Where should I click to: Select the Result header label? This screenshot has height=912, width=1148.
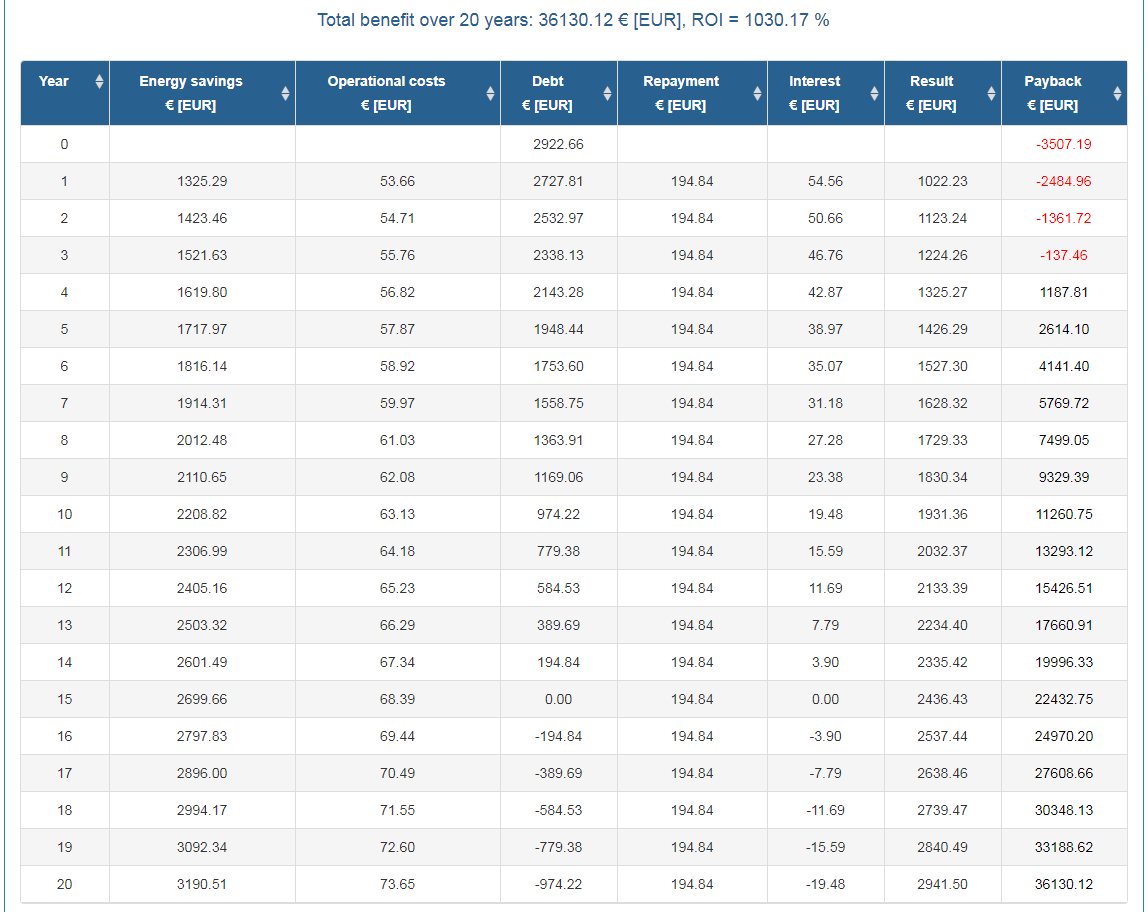931,81
